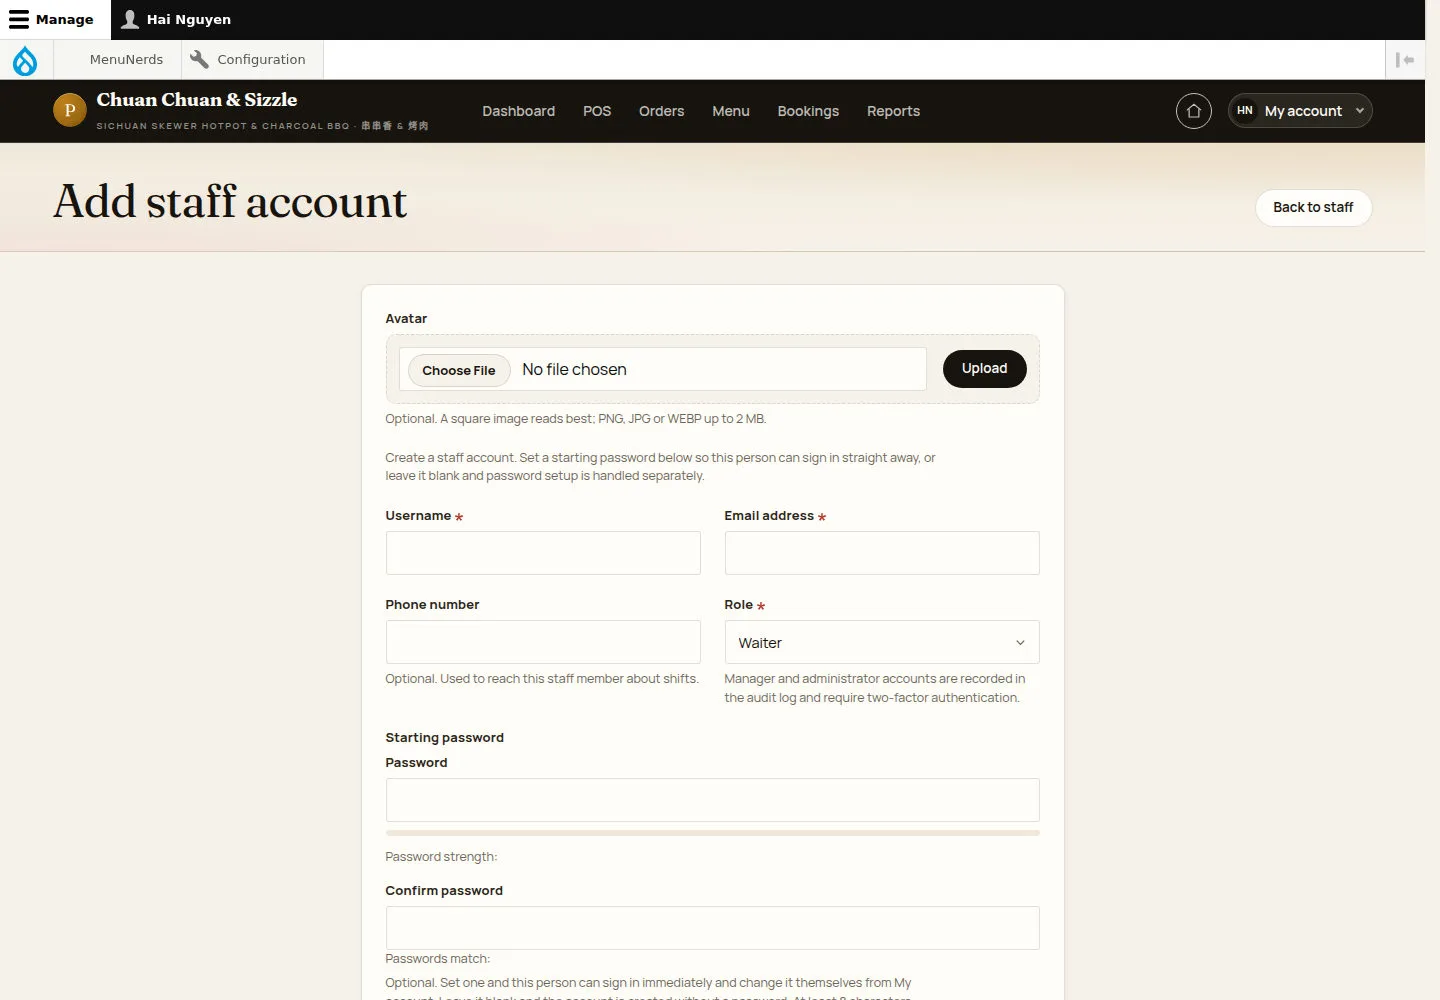Click the "Add staff account" heading
1440x1000 pixels.
230,202
